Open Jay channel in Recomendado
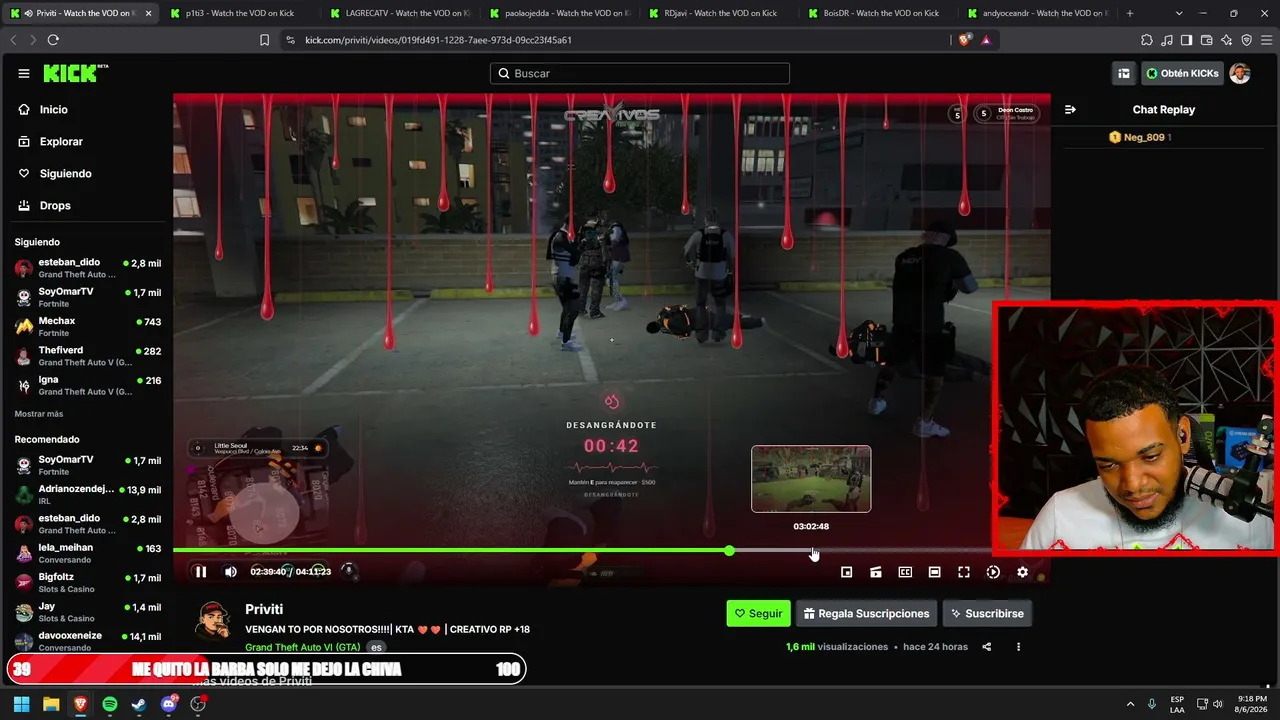 pyautogui.click(x=88, y=612)
